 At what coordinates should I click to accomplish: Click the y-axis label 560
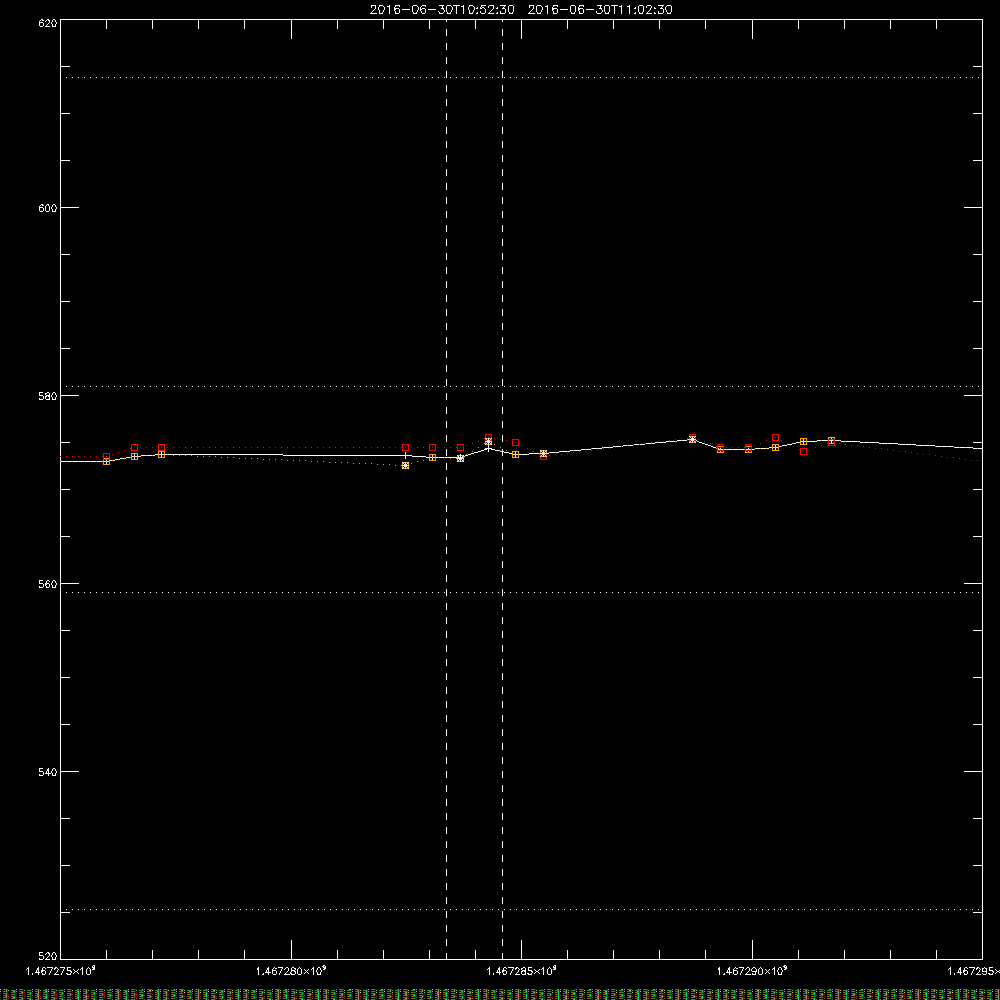point(48,584)
